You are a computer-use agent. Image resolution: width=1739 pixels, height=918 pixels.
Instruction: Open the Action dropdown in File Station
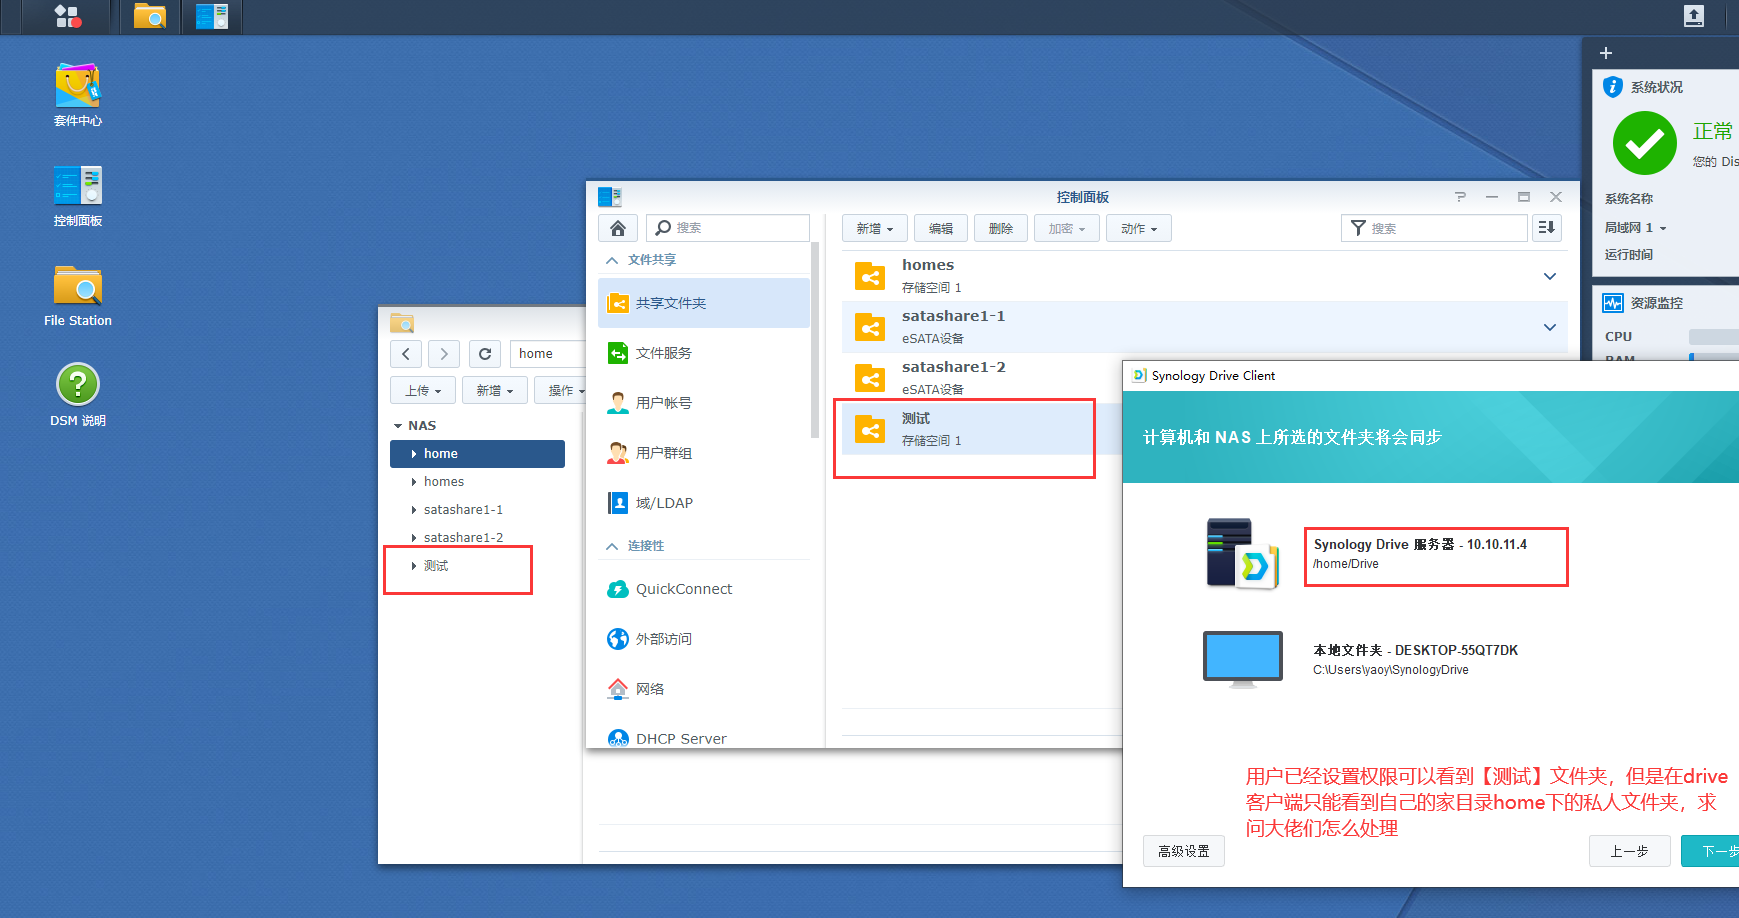[x=561, y=390]
